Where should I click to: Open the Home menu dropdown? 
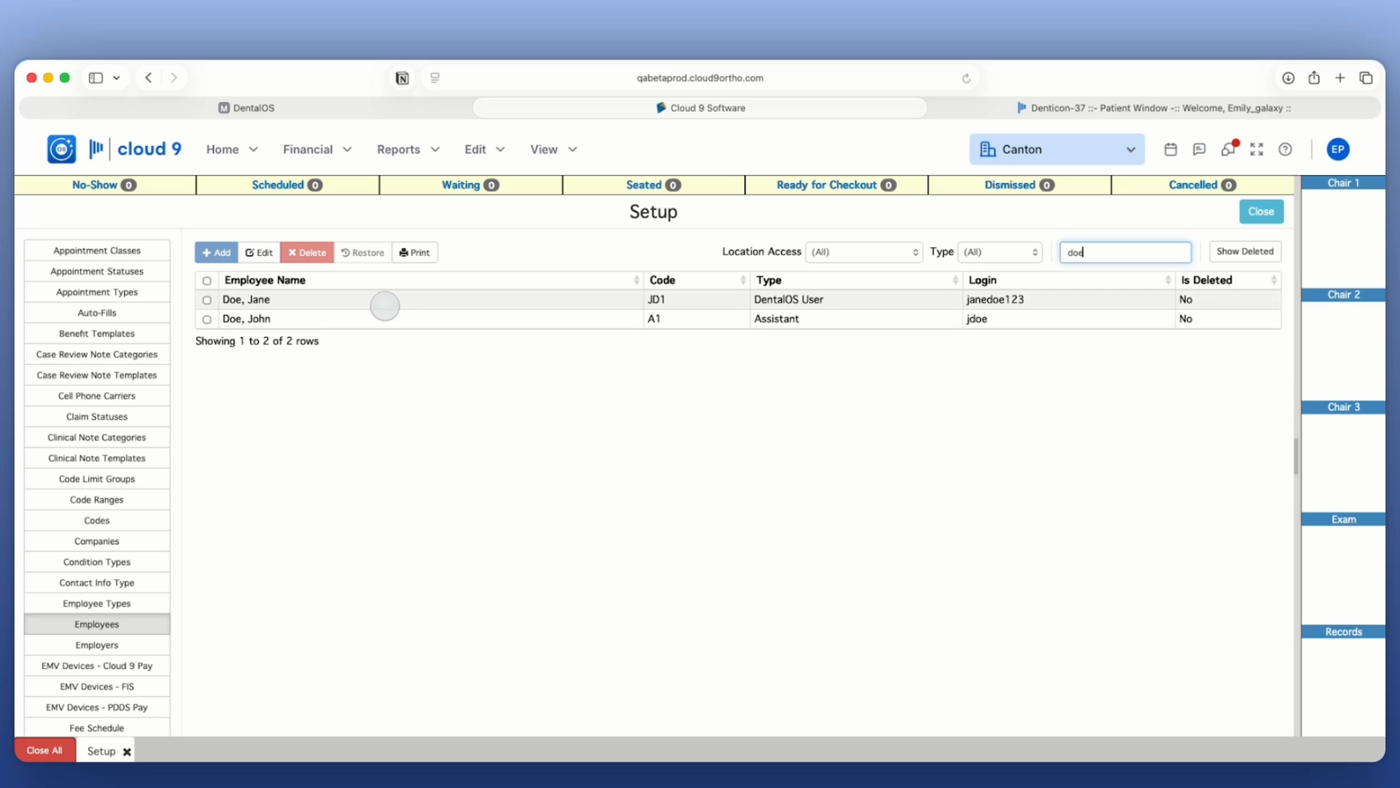tap(232, 149)
